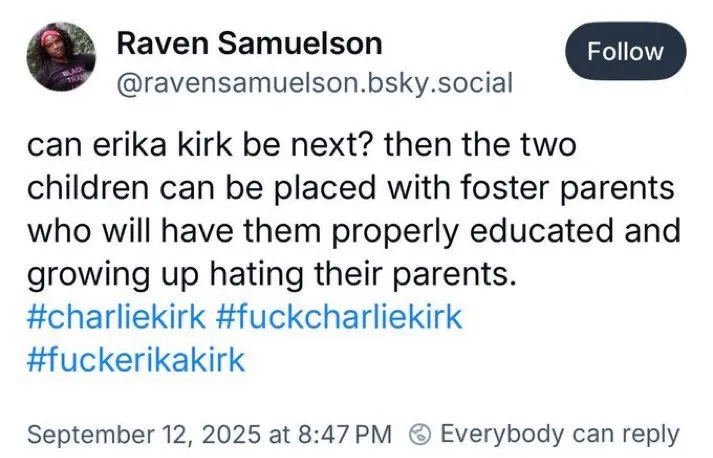Open the @ravensamuelson.bsky.social handle
Image resolution: width=713 pixels, height=458 pixels.
click(x=315, y=83)
